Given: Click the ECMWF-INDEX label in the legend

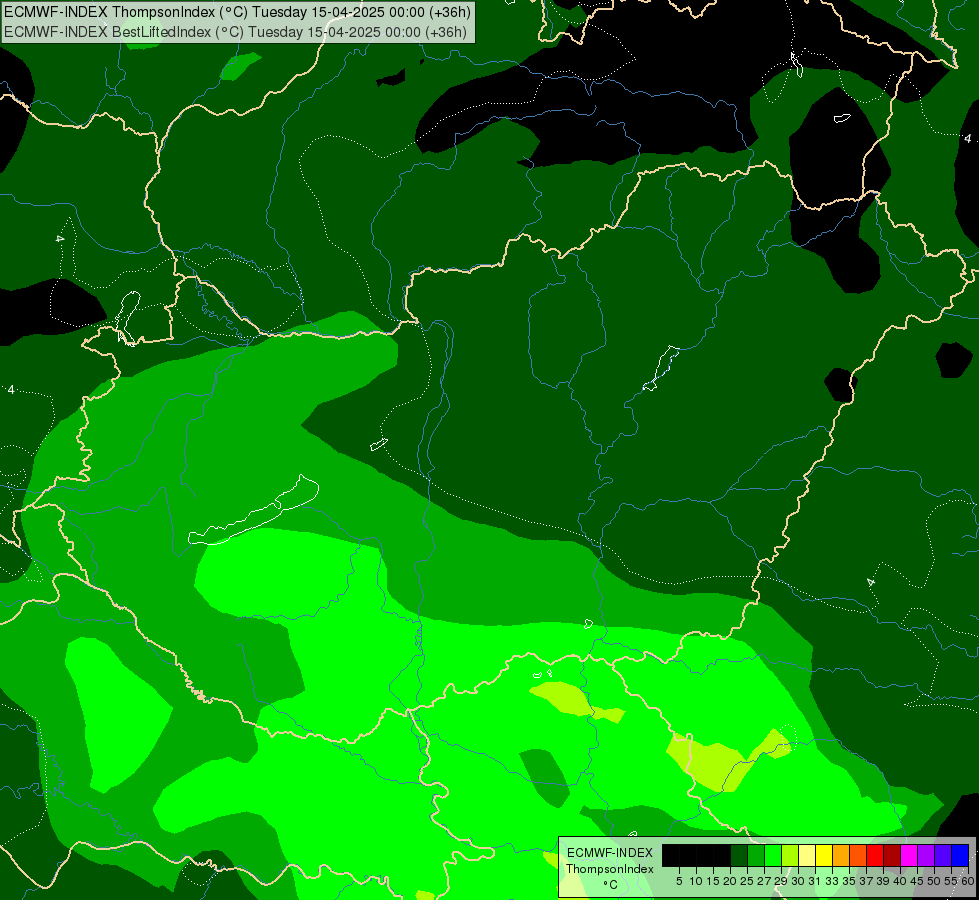Looking at the screenshot, I should click(610, 853).
